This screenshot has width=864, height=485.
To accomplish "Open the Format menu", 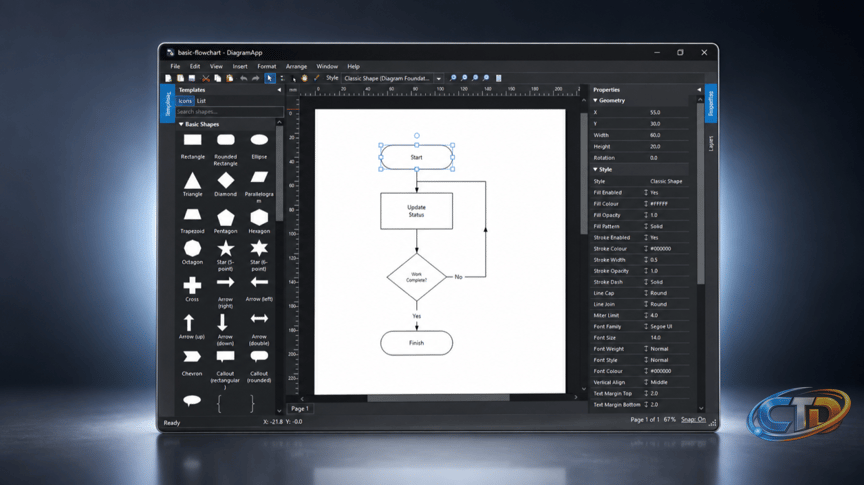I will tap(267, 66).
